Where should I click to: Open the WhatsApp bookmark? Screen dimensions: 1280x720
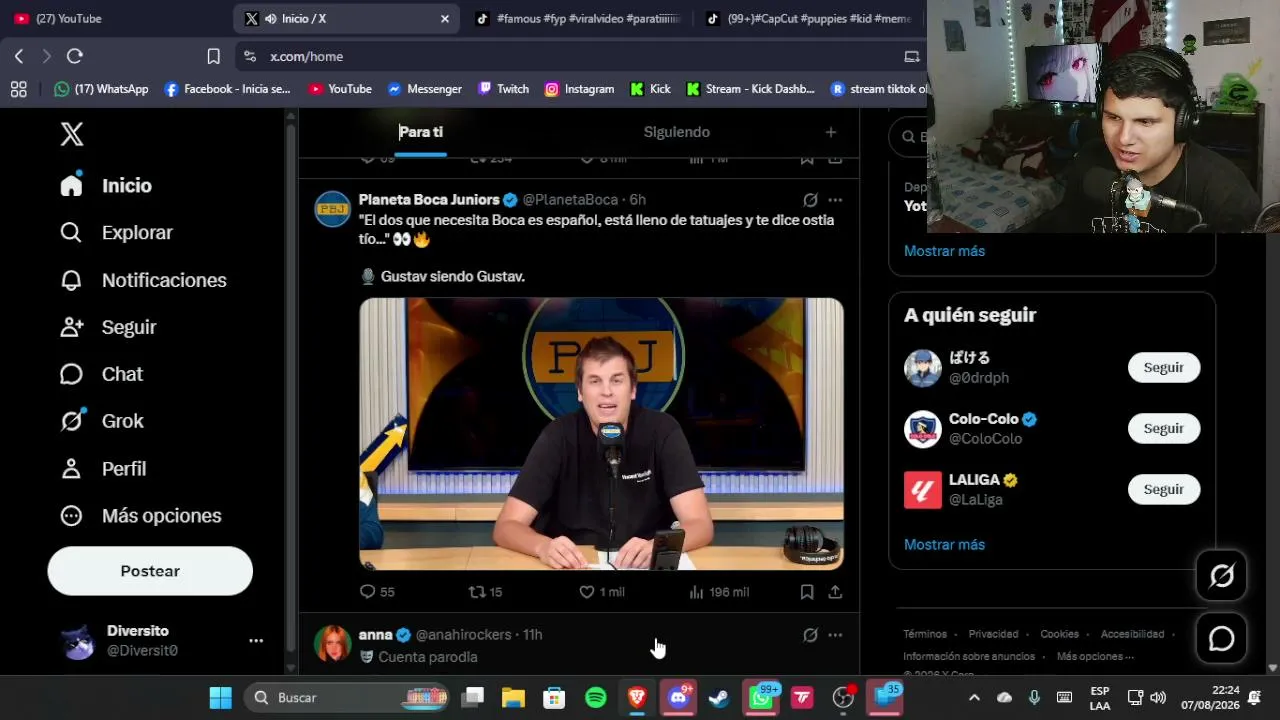point(101,89)
